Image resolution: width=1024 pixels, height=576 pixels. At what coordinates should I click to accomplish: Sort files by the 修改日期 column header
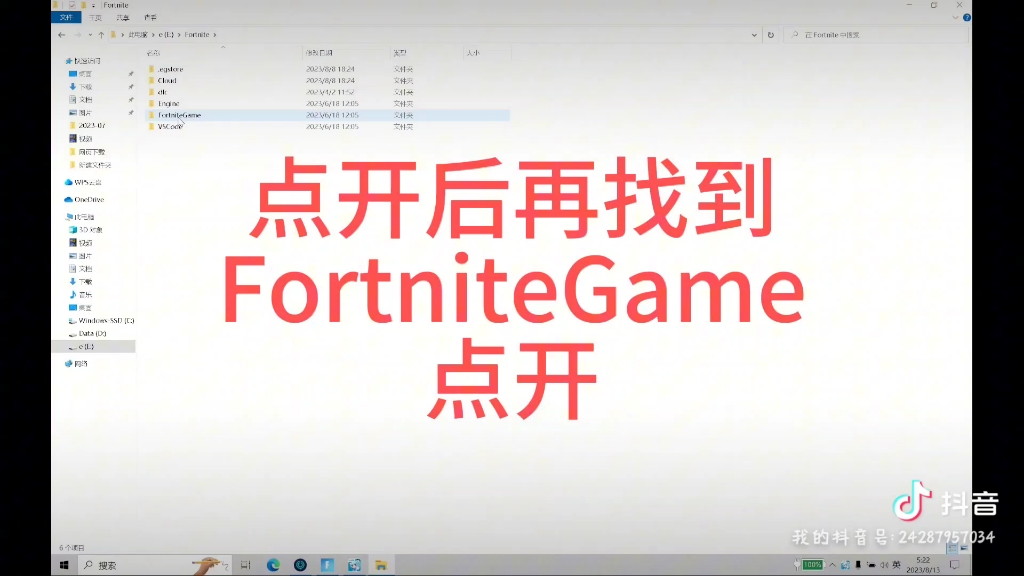point(321,52)
